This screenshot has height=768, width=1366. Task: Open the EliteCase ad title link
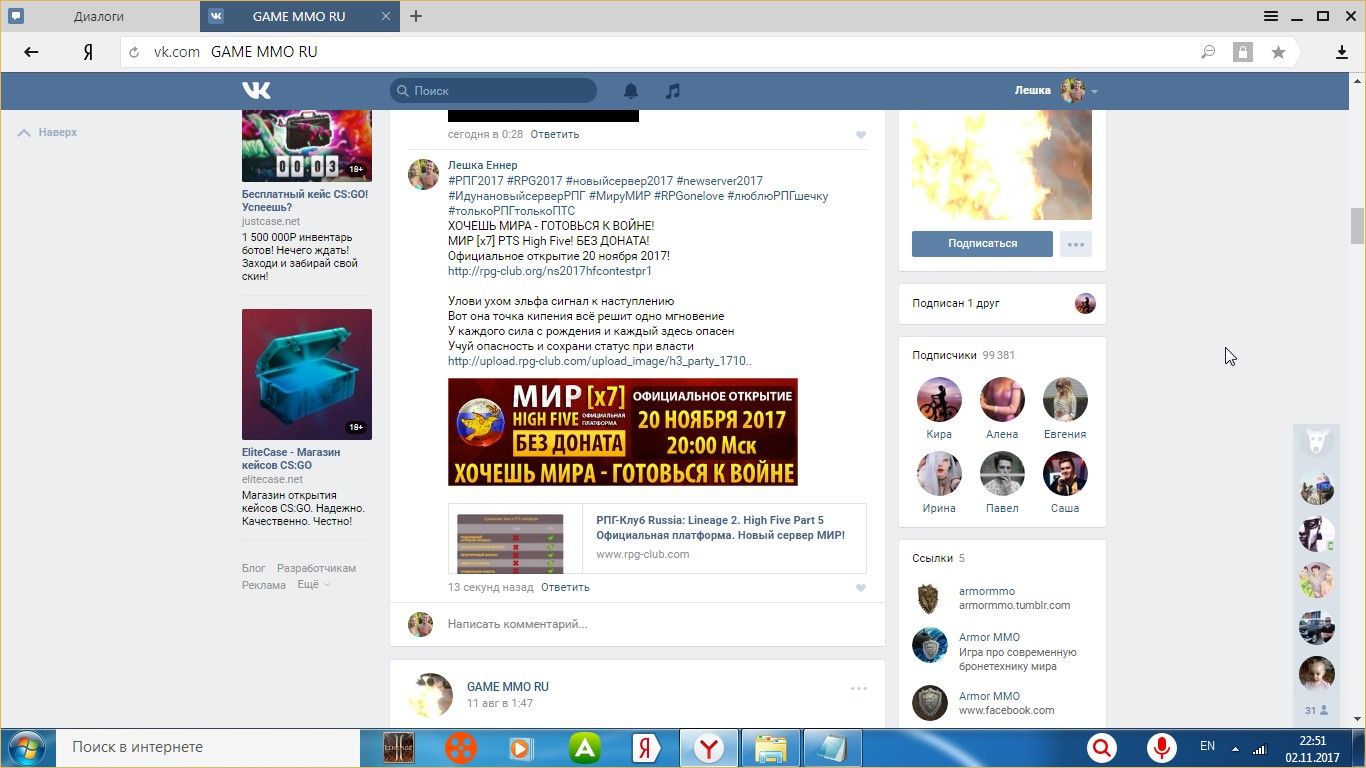click(291, 459)
